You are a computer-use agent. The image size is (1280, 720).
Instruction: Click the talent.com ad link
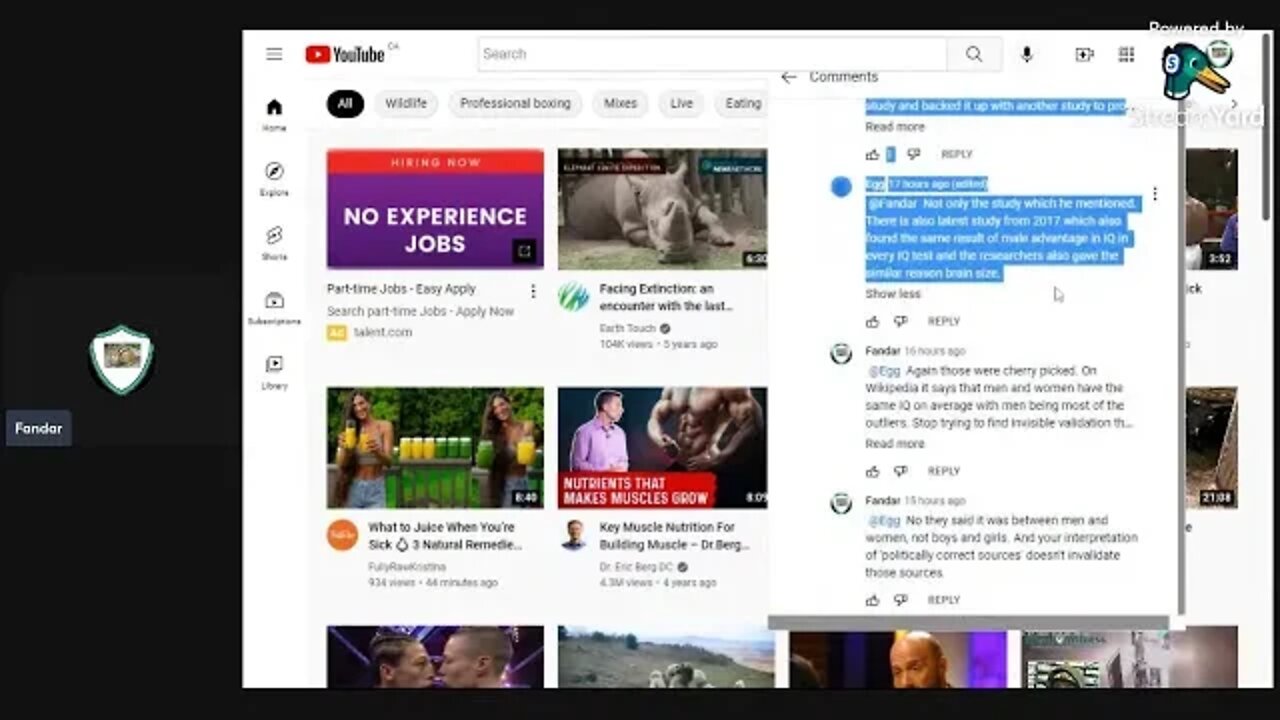pos(381,332)
